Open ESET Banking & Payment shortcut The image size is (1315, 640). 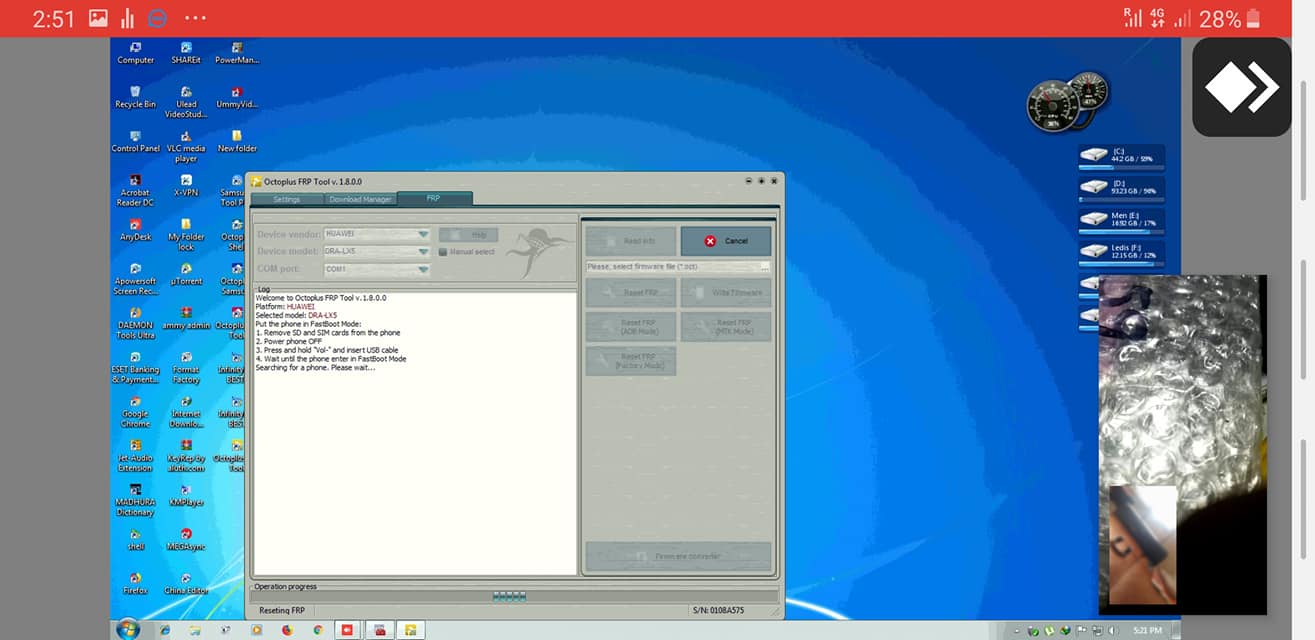click(135, 367)
